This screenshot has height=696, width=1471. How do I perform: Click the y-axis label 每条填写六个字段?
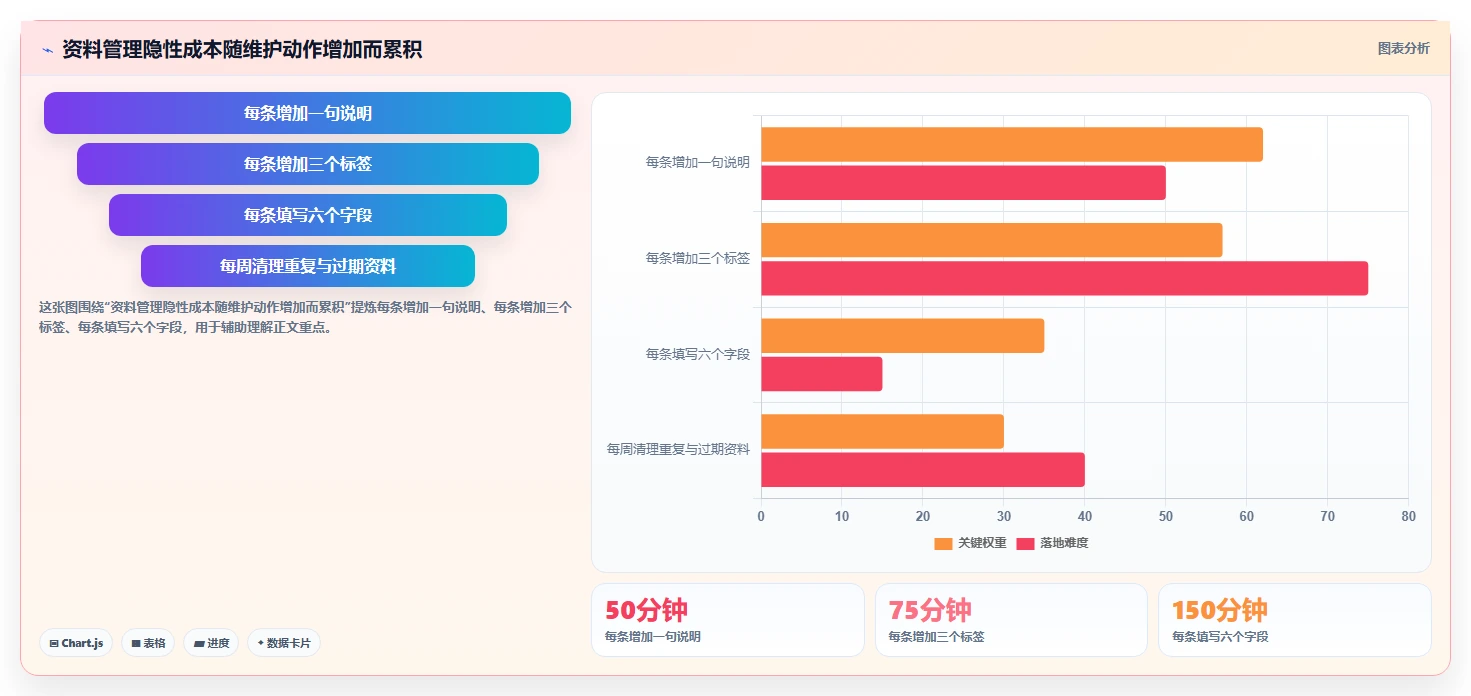pos(698,354)
